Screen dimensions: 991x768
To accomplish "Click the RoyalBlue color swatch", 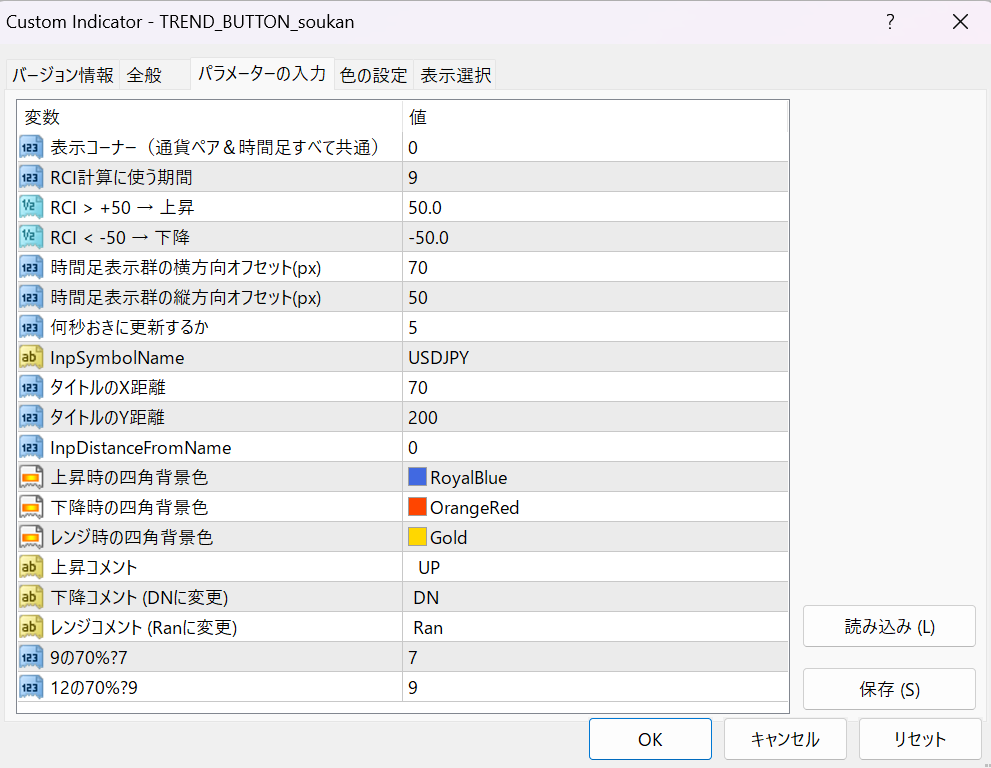I will (418, 477).
